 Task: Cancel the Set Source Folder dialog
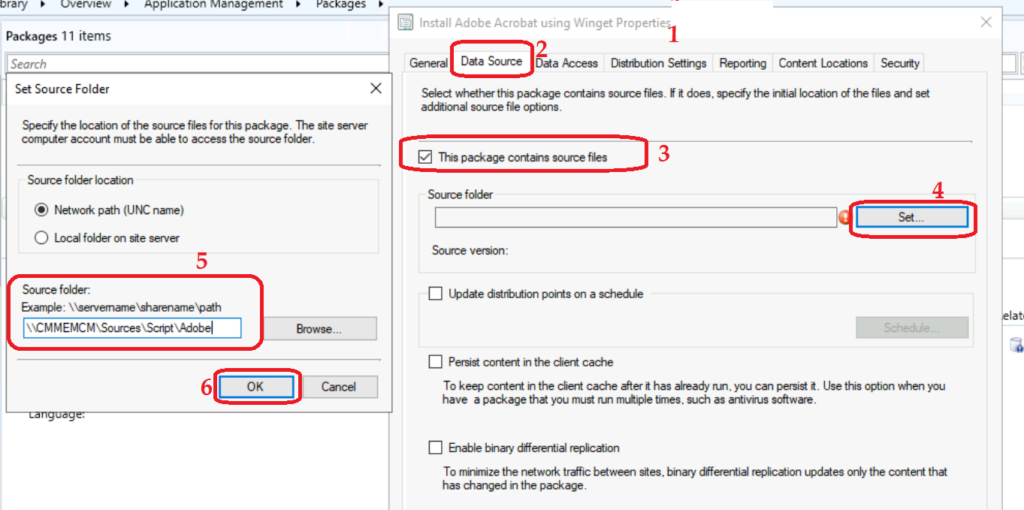point(340,387)
